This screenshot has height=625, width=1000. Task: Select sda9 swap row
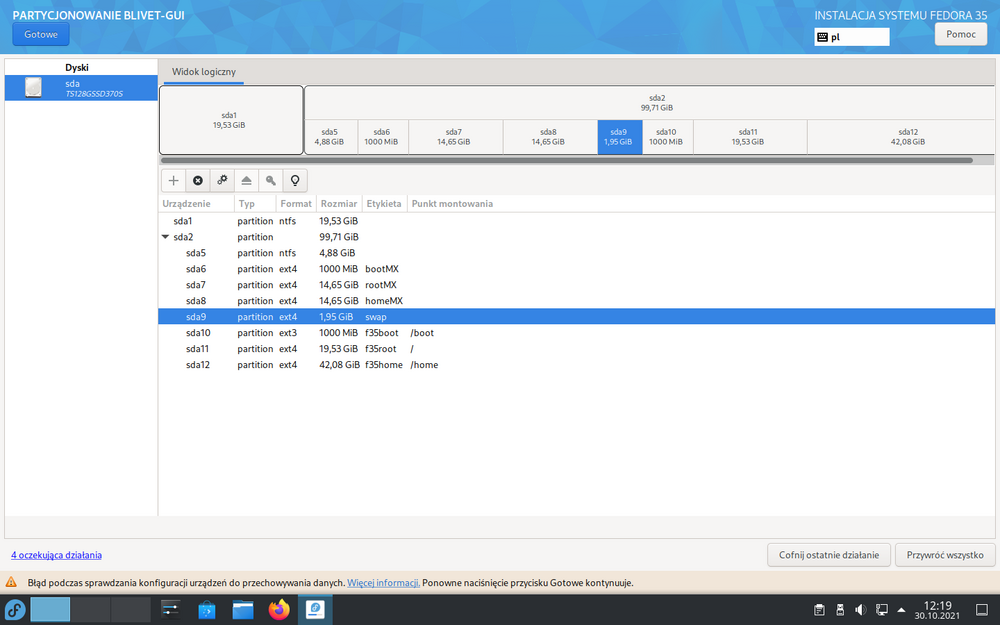point(577,316)
